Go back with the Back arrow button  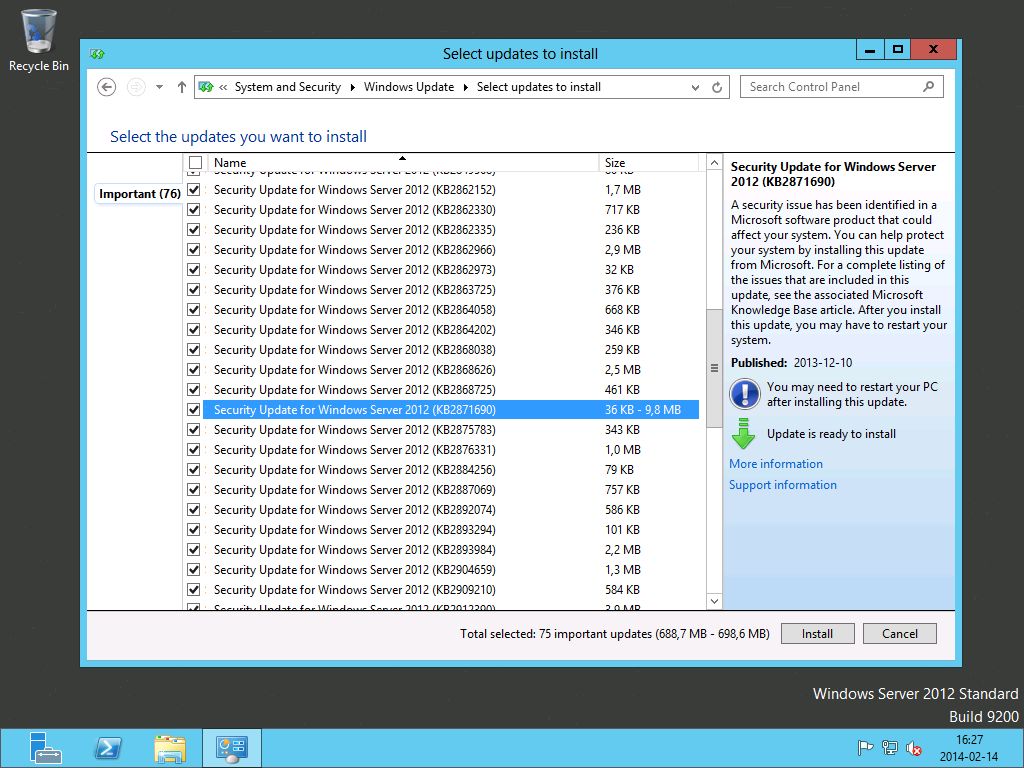[106, 87]
